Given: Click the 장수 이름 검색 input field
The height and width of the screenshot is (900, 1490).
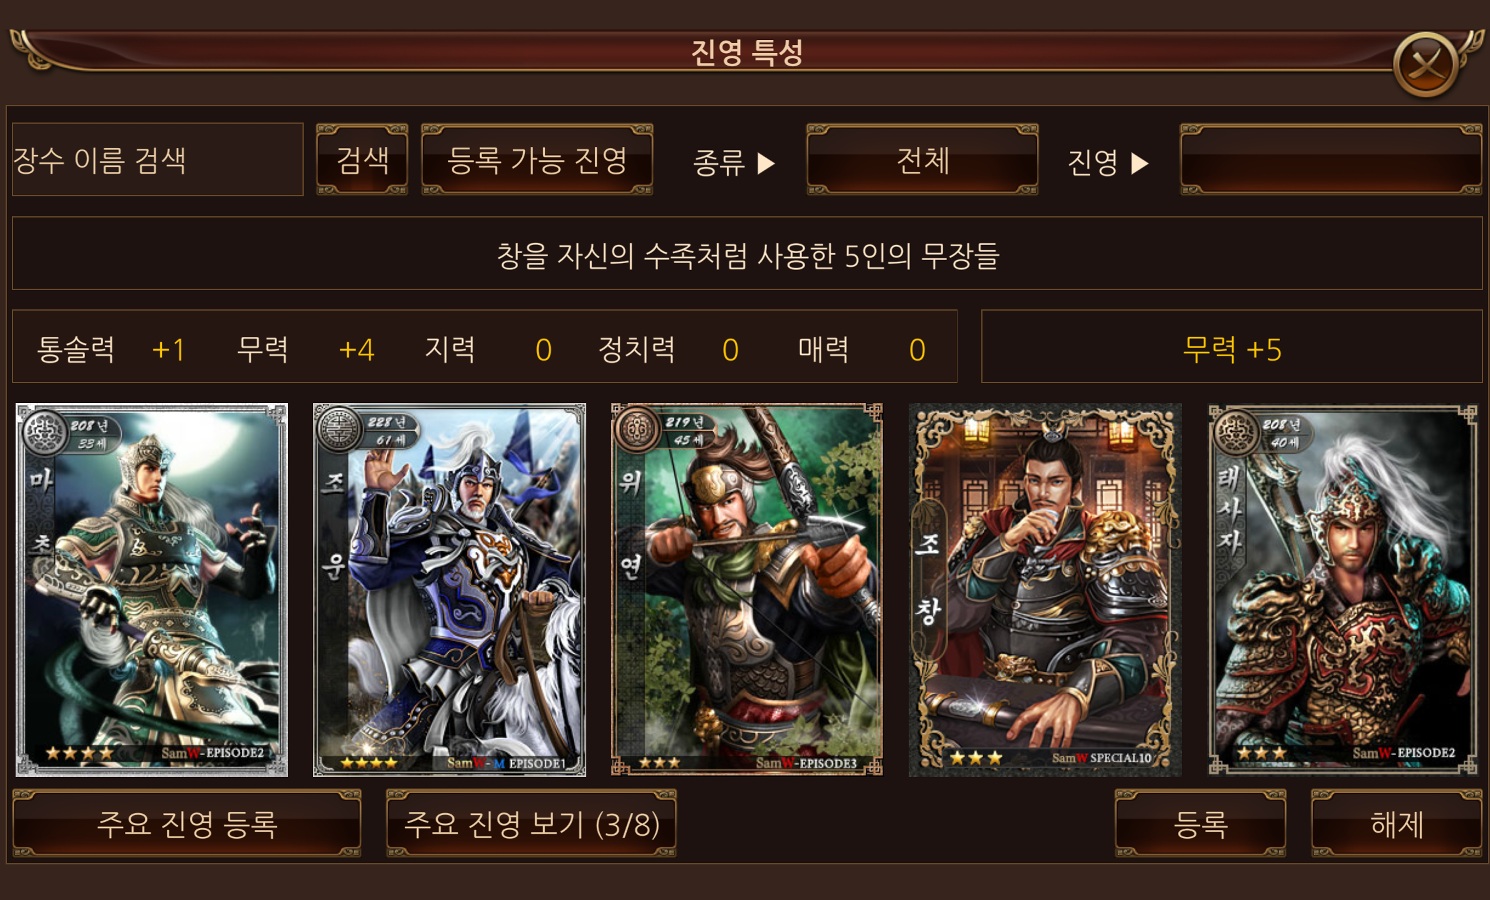Looking at the screenshot, I should tap(158, 160).
